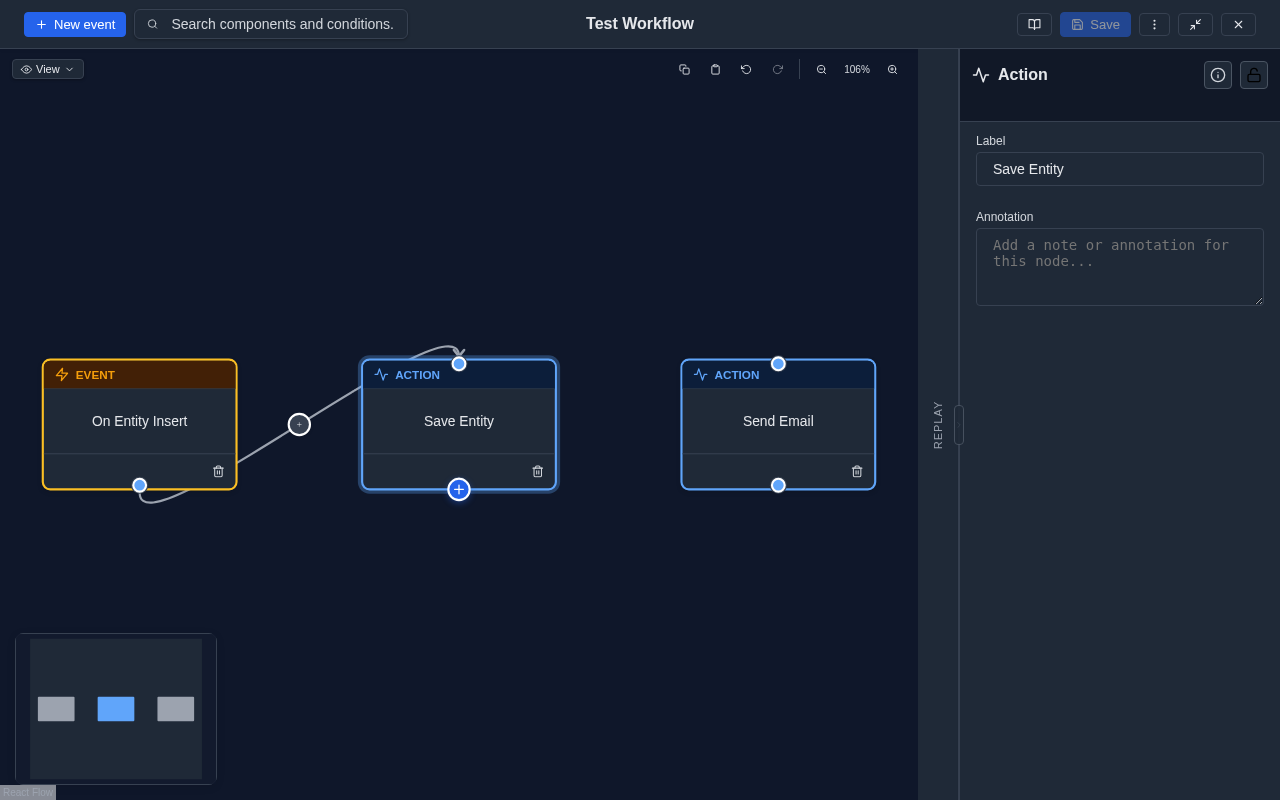Click the plus handle below Save Entity node
Screen dimensions: 1280x800
[x=458, y=489]
